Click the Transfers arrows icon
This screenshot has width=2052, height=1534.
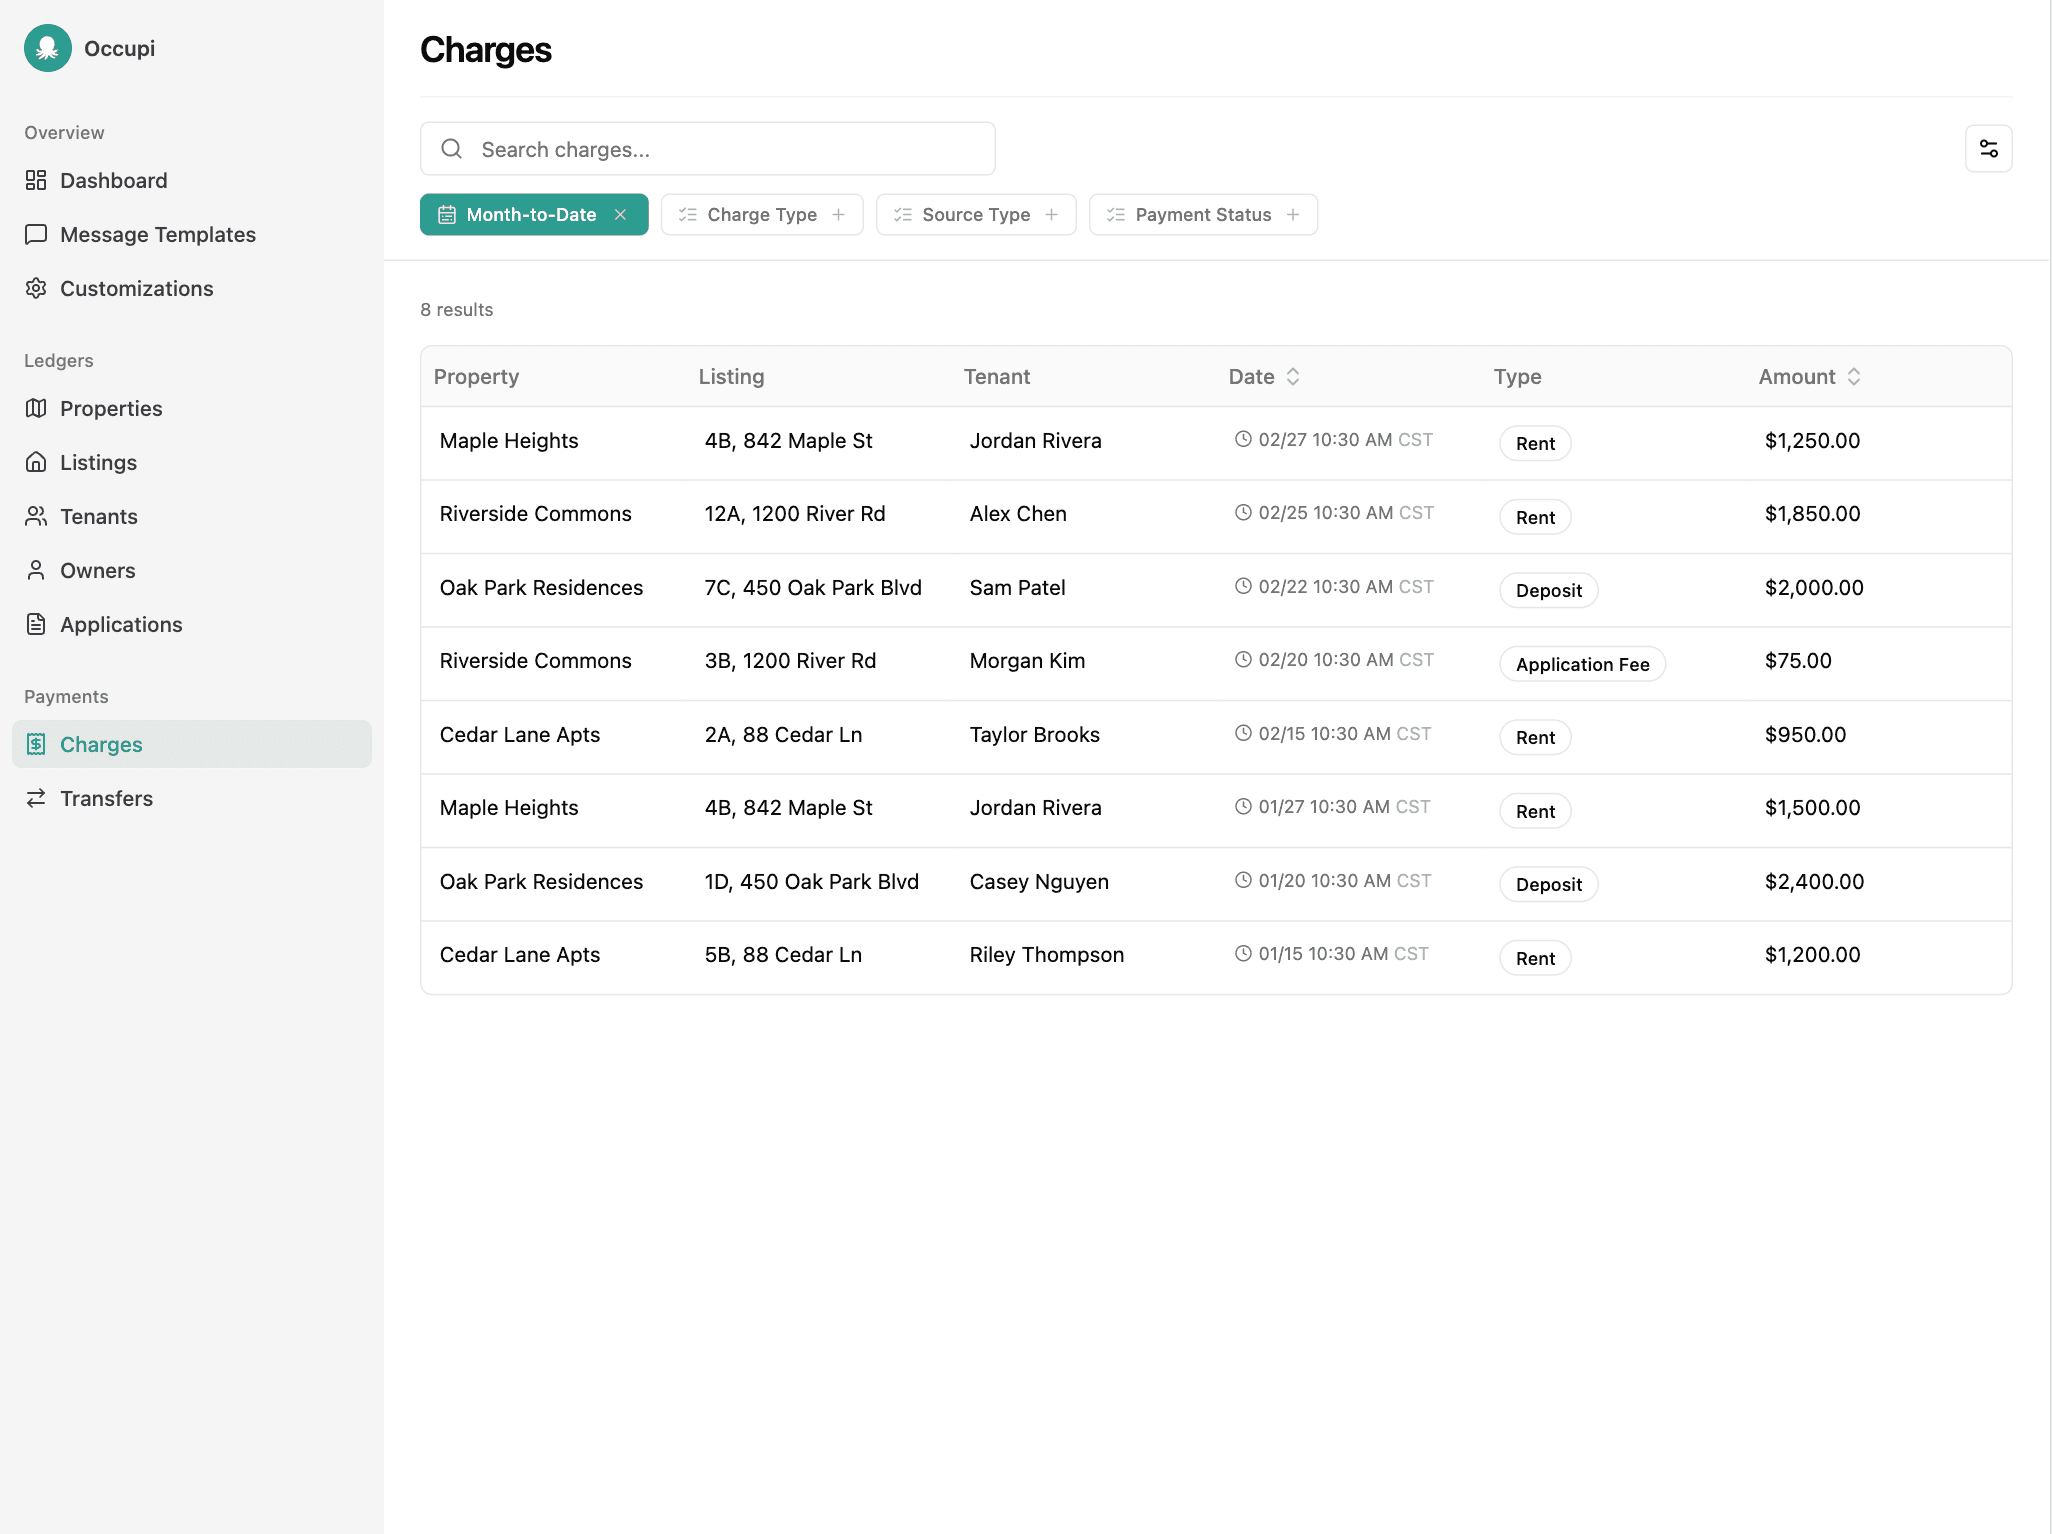point(36,798)
